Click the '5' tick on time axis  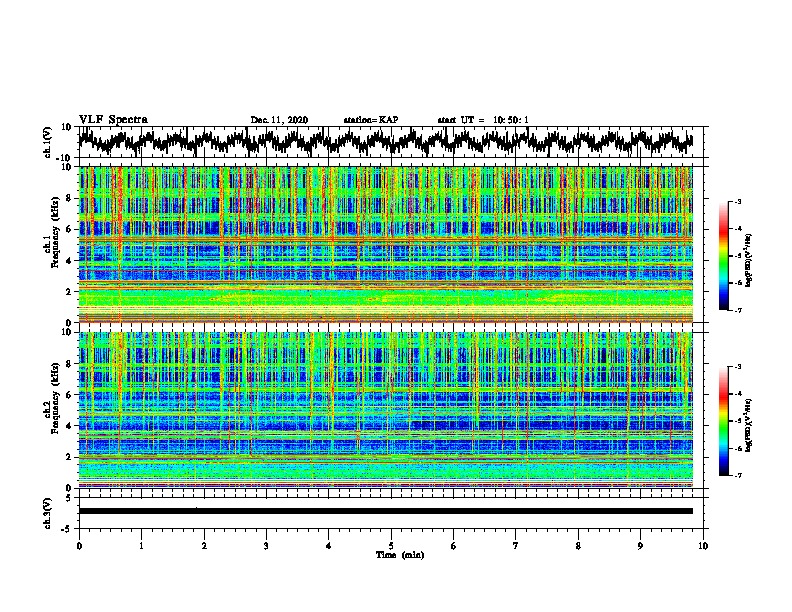tap(391, 546)
